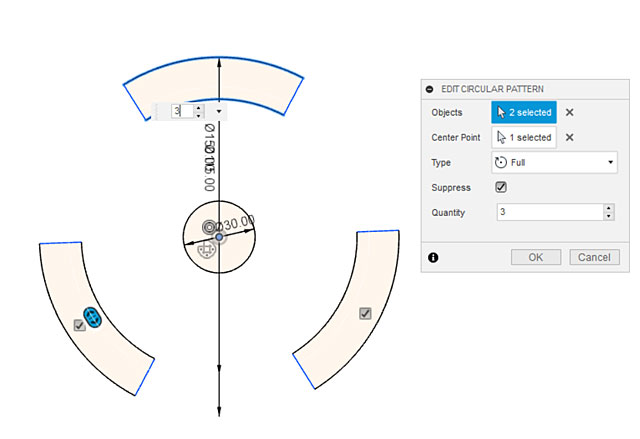This screenshot has width=640, height=439.
Task: Clear the Objects selection with X
Action: pyautogui.click(x=570, y=113)
